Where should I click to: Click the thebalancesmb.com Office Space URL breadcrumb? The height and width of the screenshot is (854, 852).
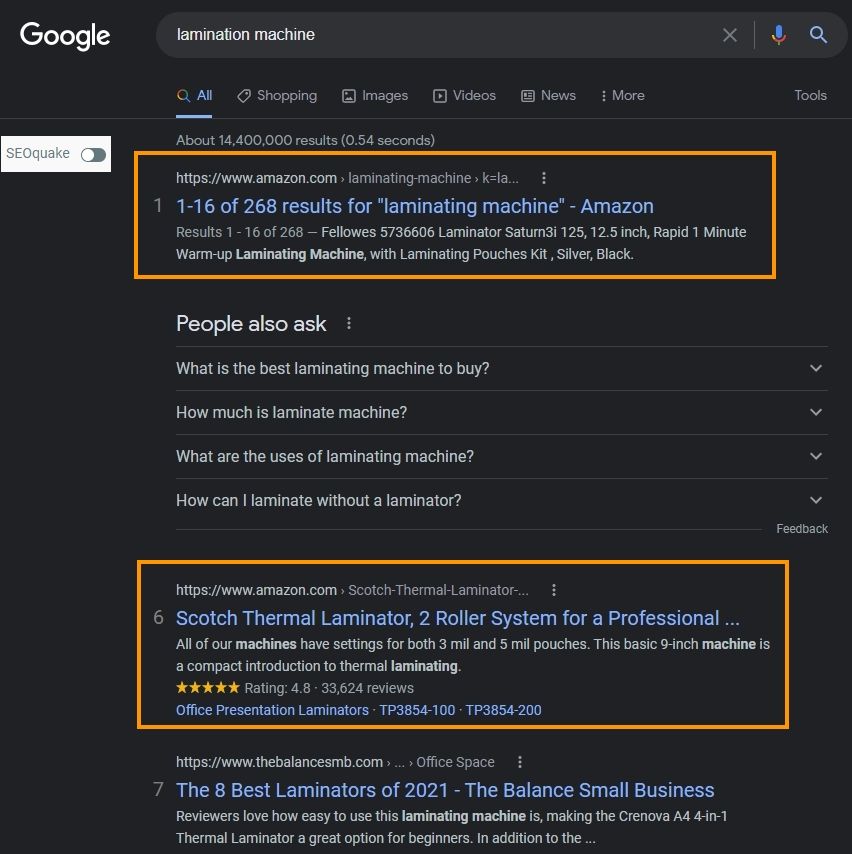pos(335,762)
